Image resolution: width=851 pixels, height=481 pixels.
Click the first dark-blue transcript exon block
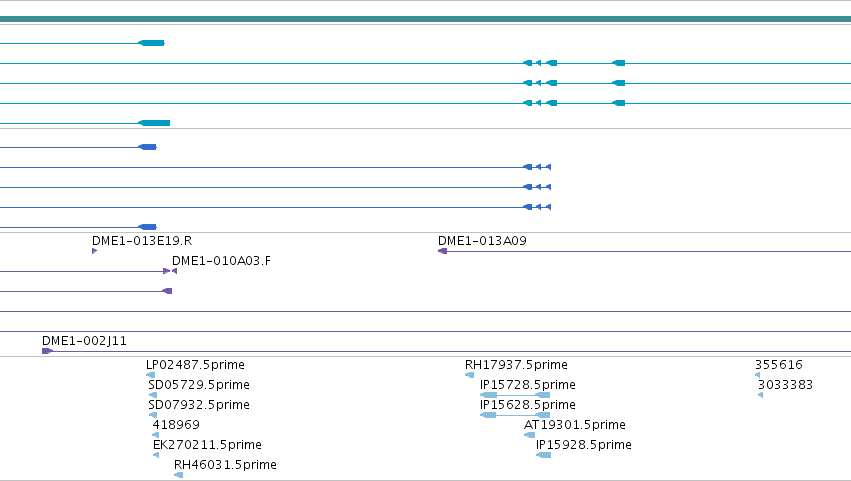148,147
